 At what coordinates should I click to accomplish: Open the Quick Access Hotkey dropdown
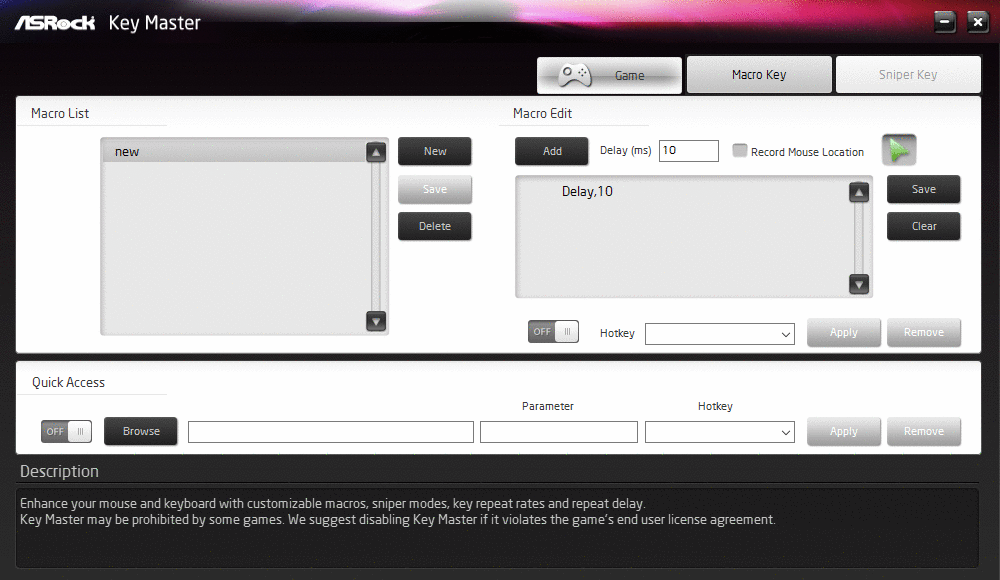point(719,432)
